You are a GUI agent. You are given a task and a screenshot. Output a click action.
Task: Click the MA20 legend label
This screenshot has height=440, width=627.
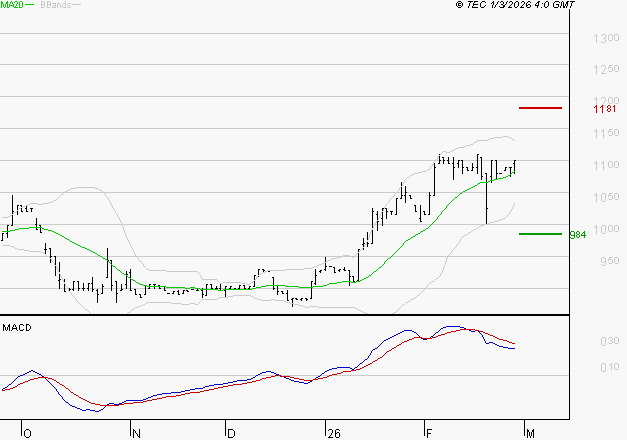[12, 5]
